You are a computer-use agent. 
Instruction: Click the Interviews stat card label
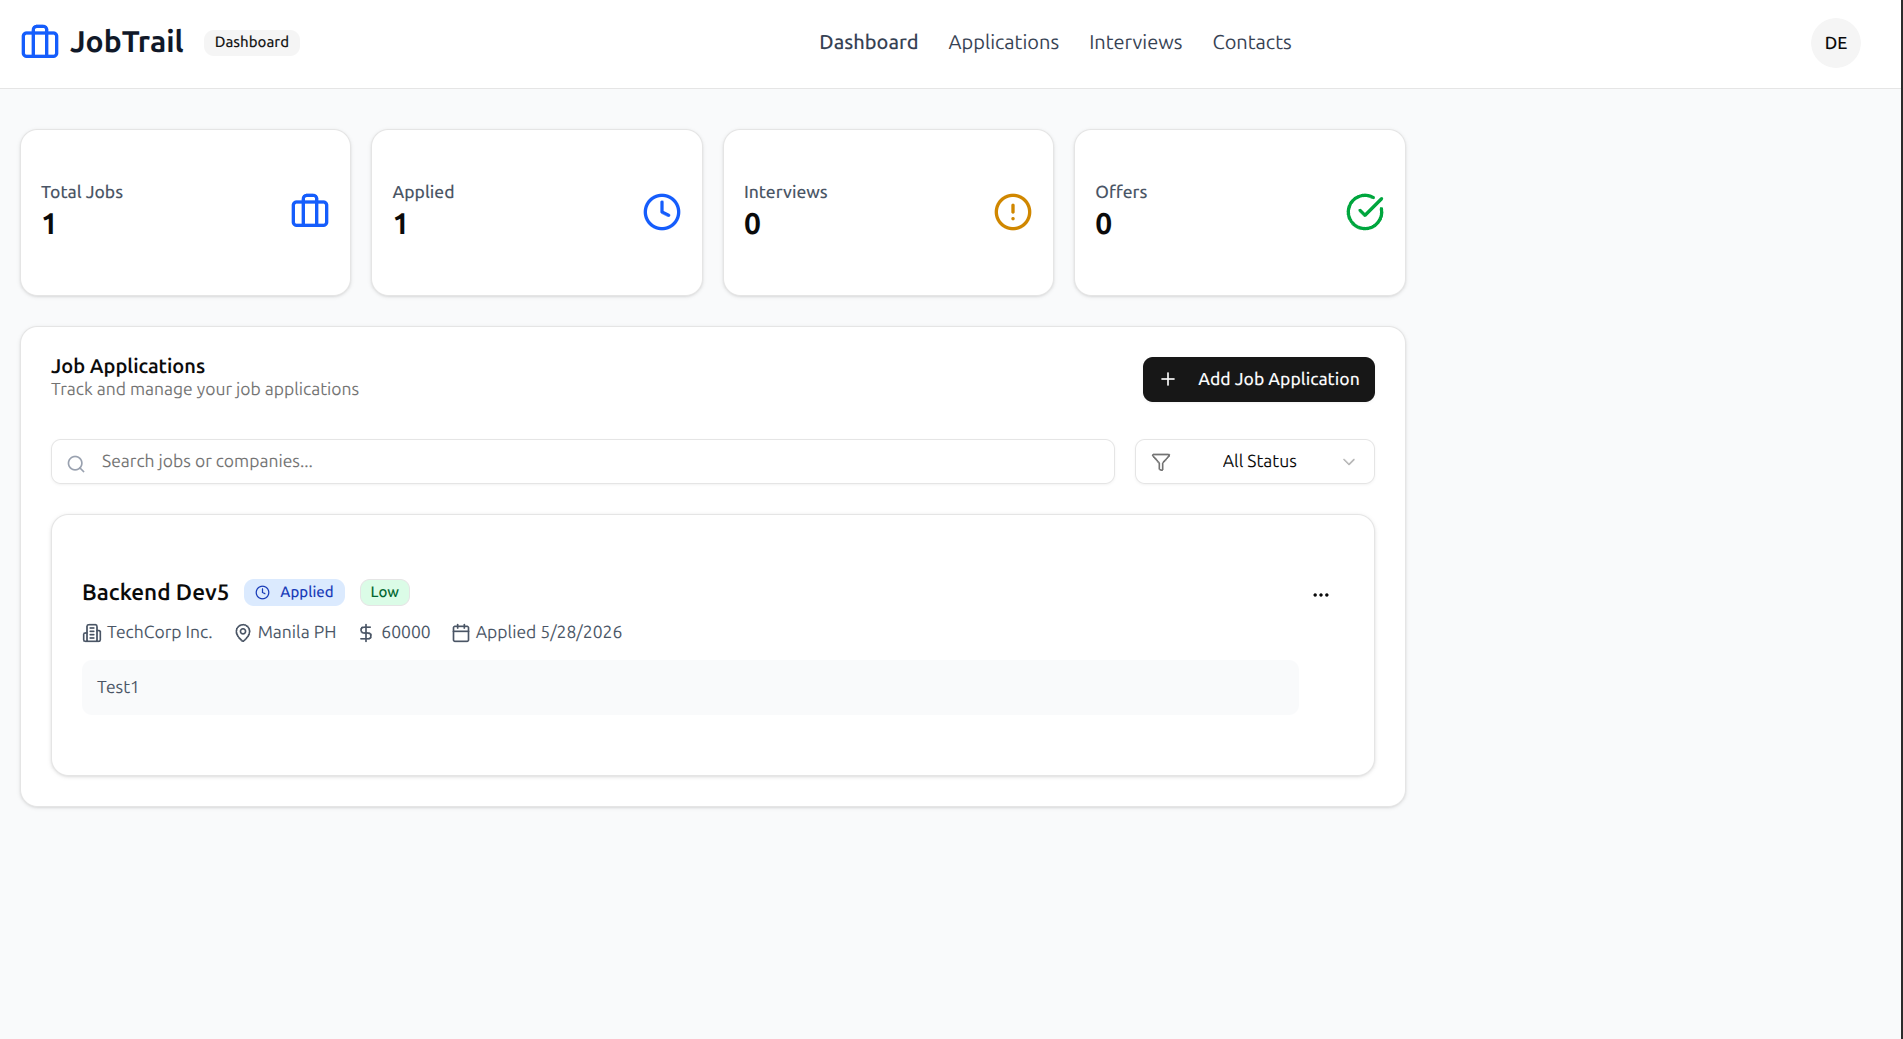pos(786,192)
